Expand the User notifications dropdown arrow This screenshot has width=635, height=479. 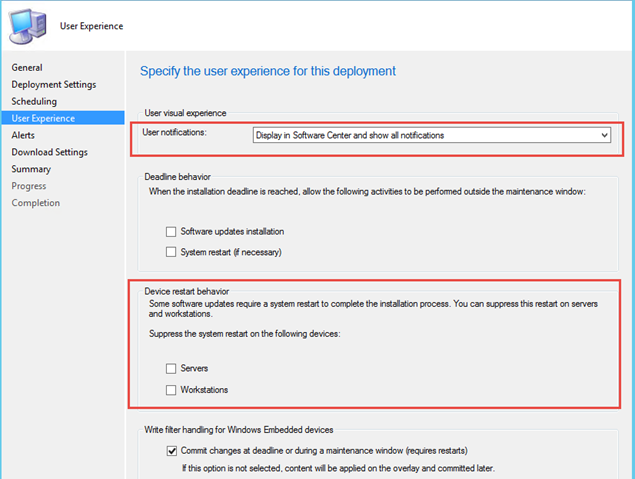click(604, 135)
